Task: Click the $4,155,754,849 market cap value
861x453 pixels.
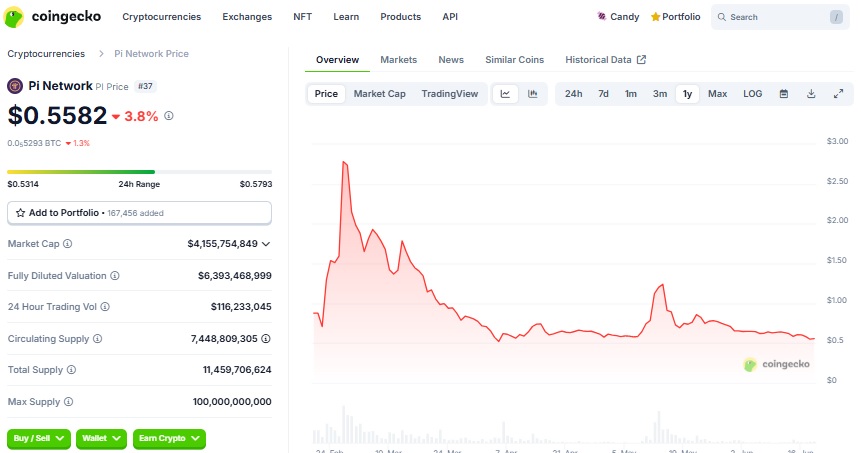Action: pyautogui.click(x=222, y=244)
